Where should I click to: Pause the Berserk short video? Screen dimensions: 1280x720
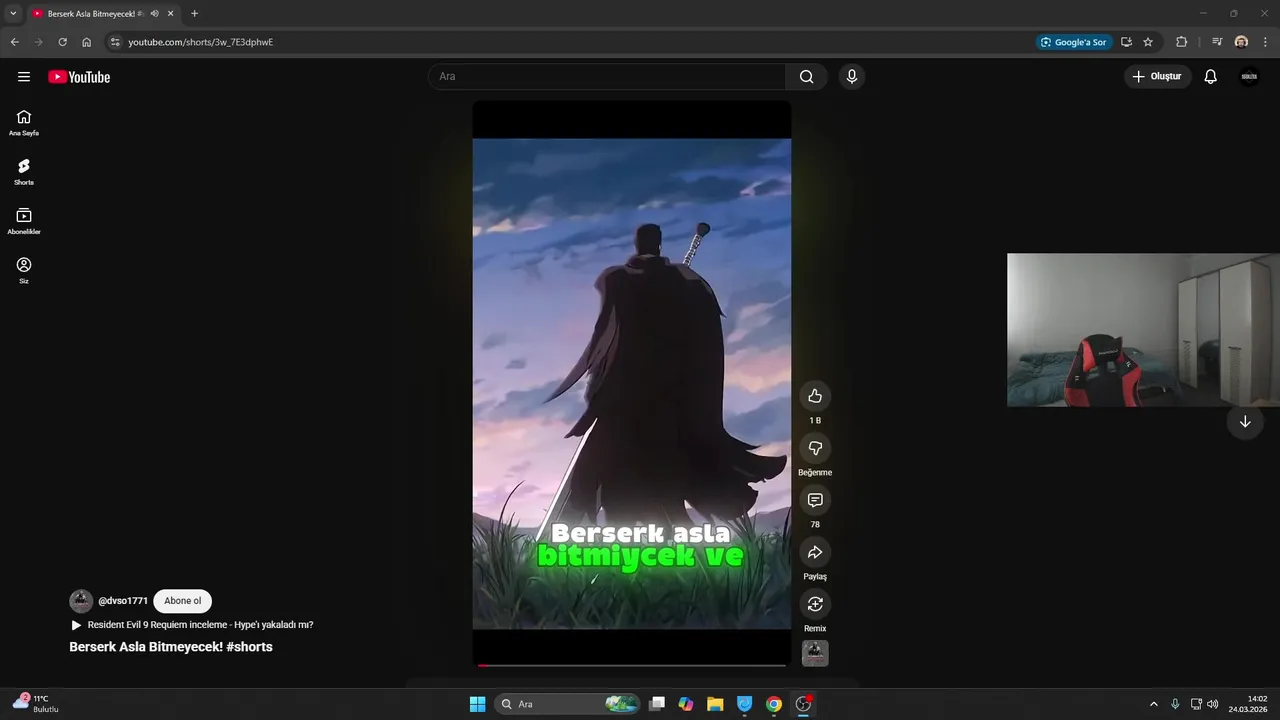[x=632, y=384]
